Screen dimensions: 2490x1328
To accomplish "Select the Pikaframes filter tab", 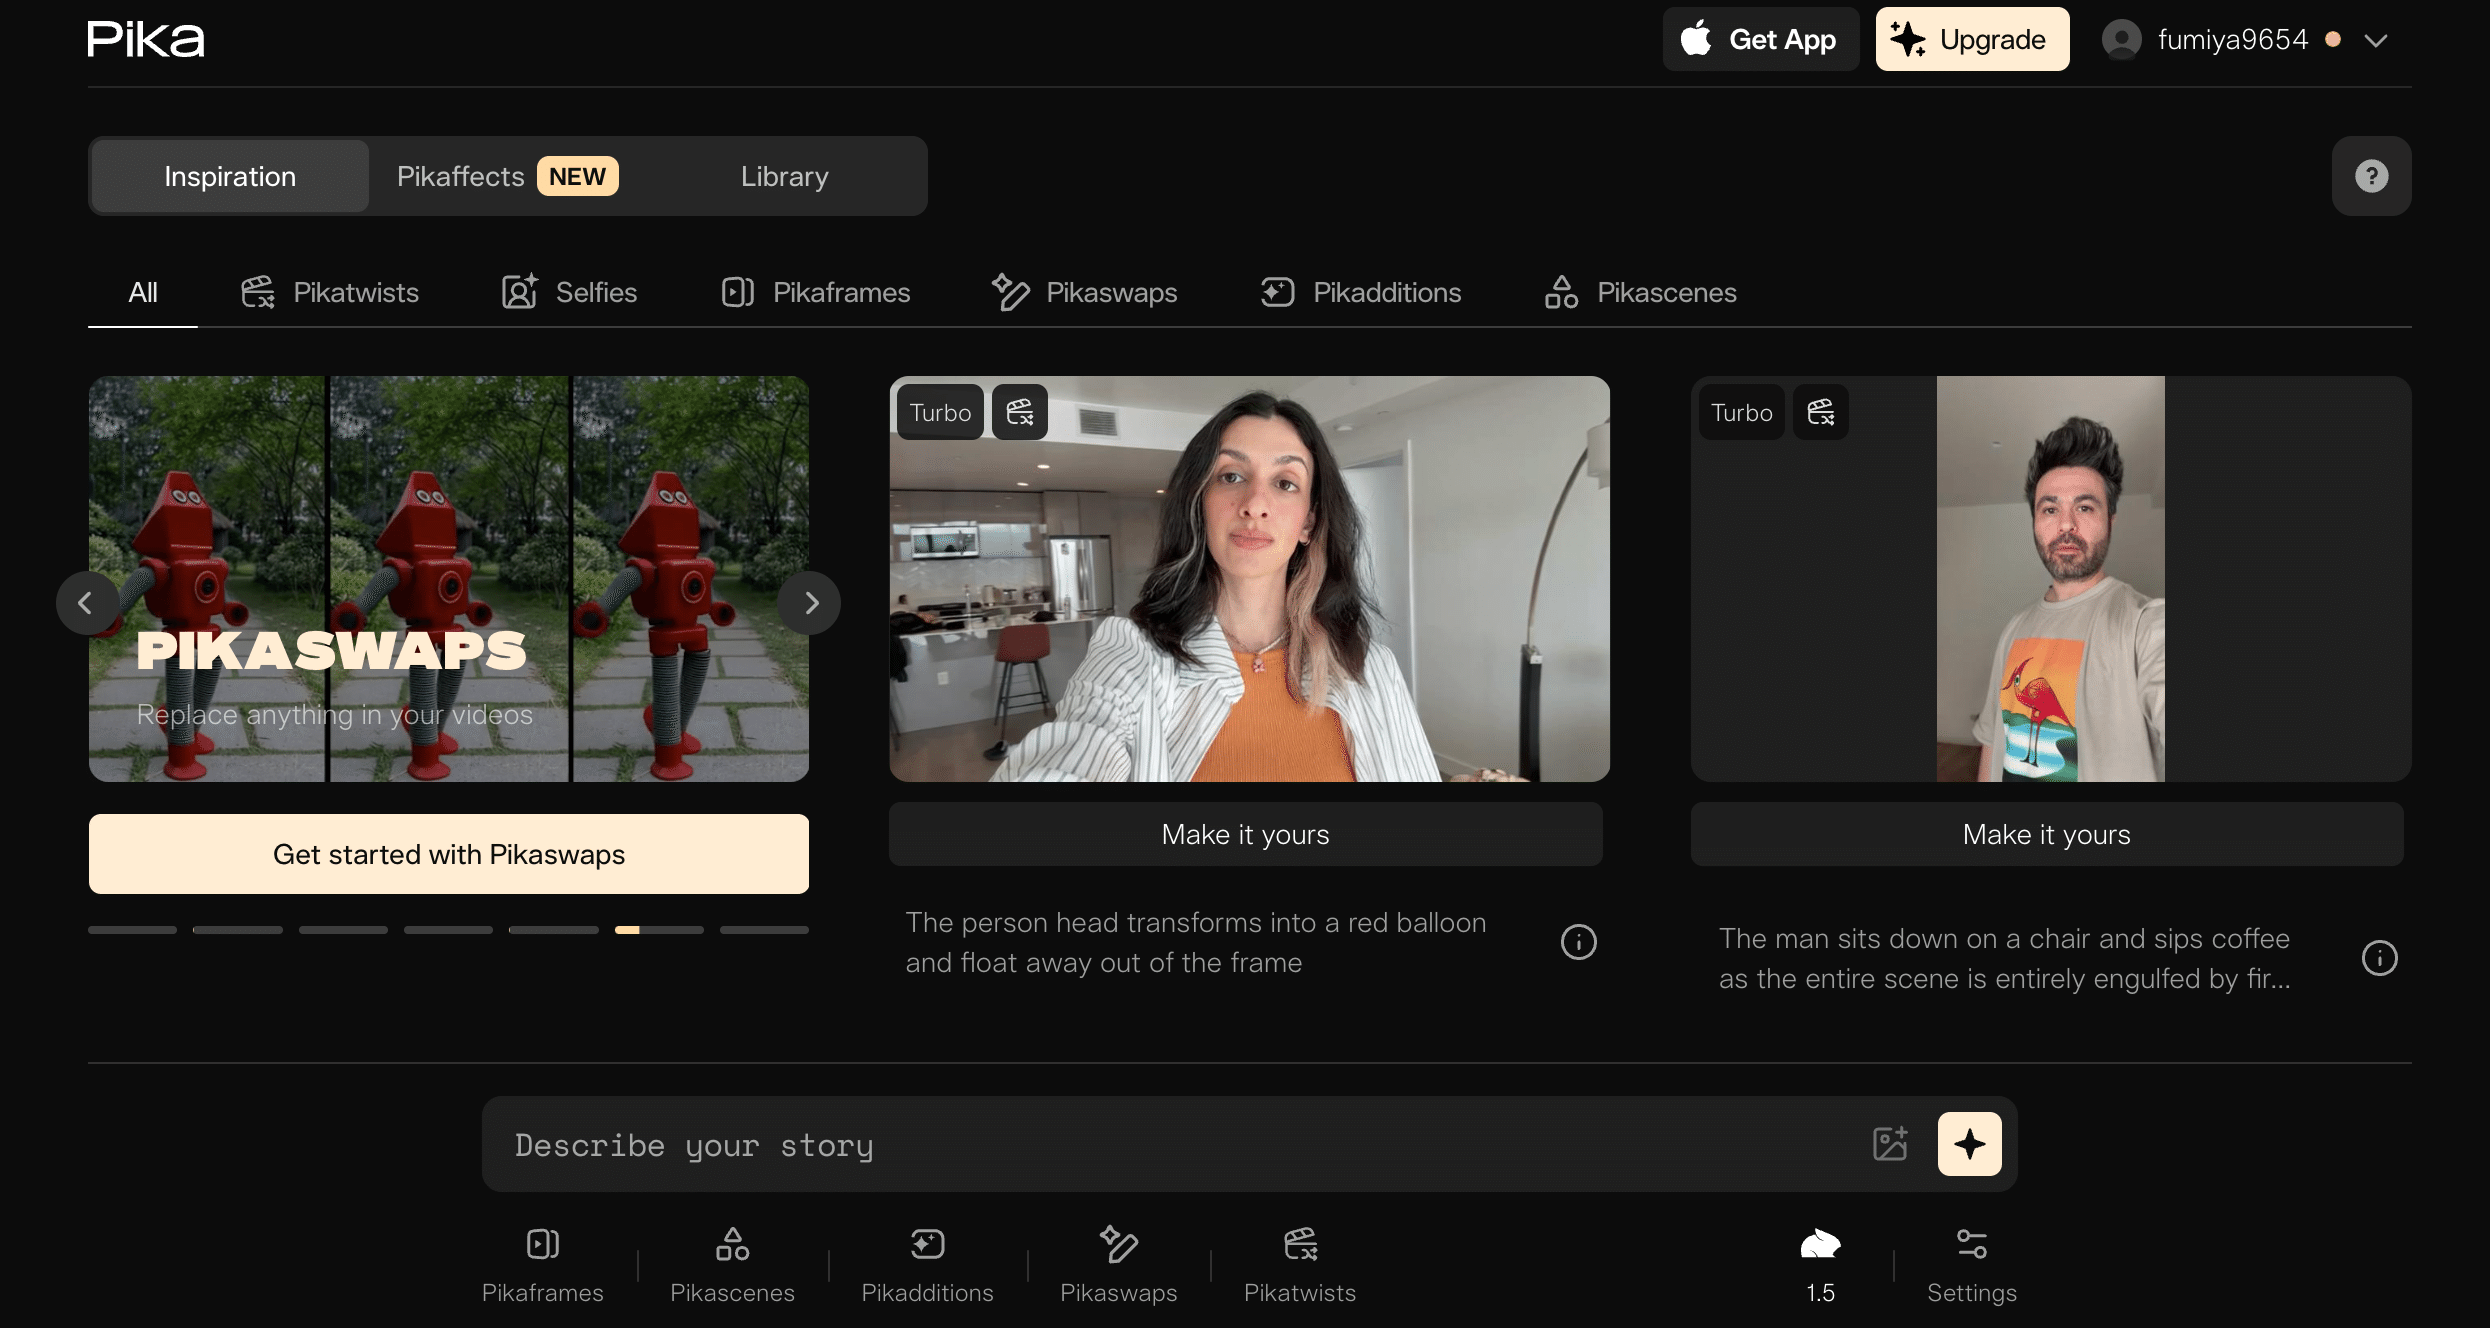I will 815,292.
